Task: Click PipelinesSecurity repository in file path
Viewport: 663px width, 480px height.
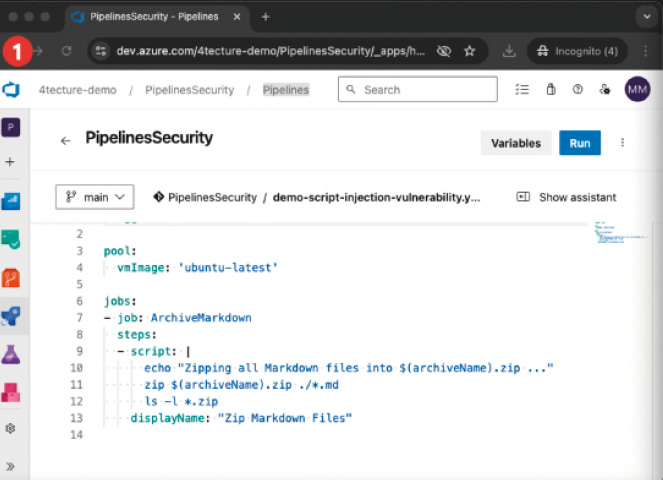Action: 212,197
